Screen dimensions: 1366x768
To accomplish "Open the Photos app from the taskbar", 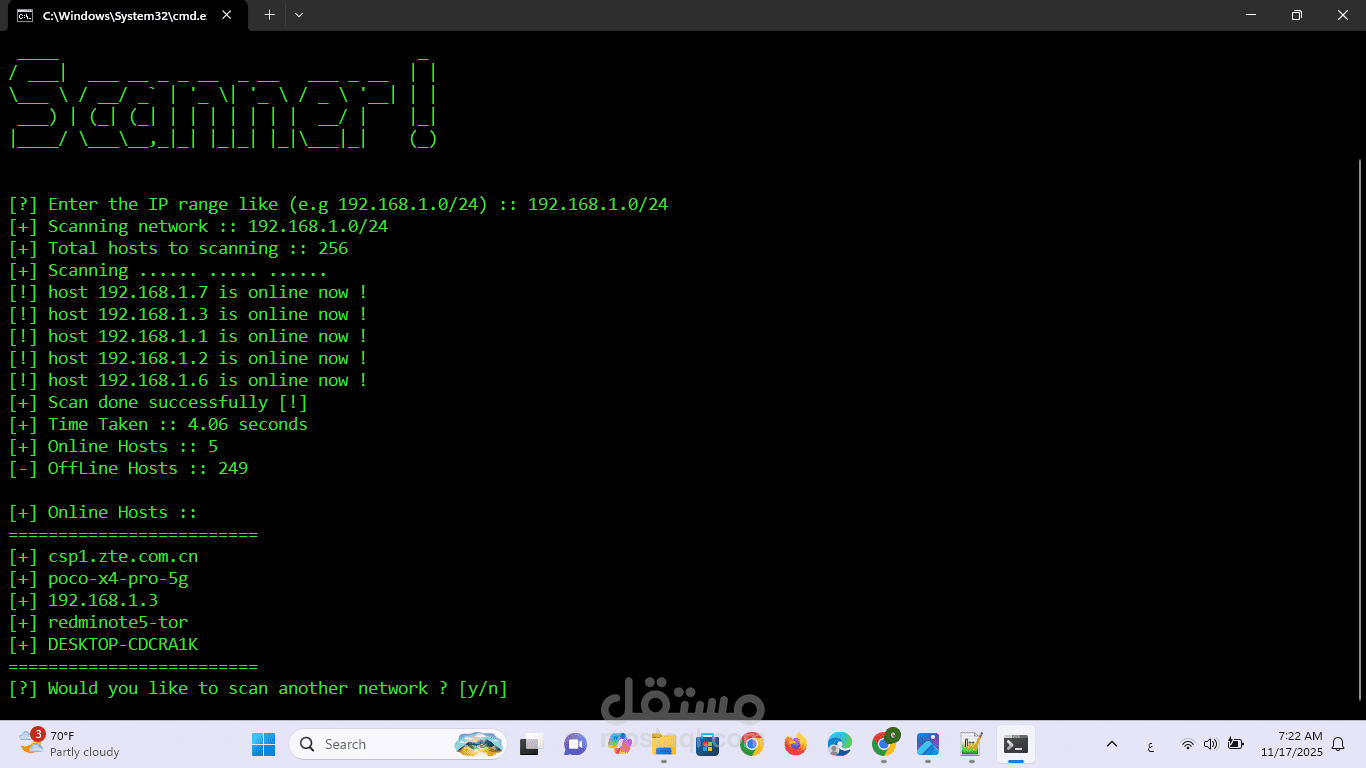I will (x=928, y=744).
